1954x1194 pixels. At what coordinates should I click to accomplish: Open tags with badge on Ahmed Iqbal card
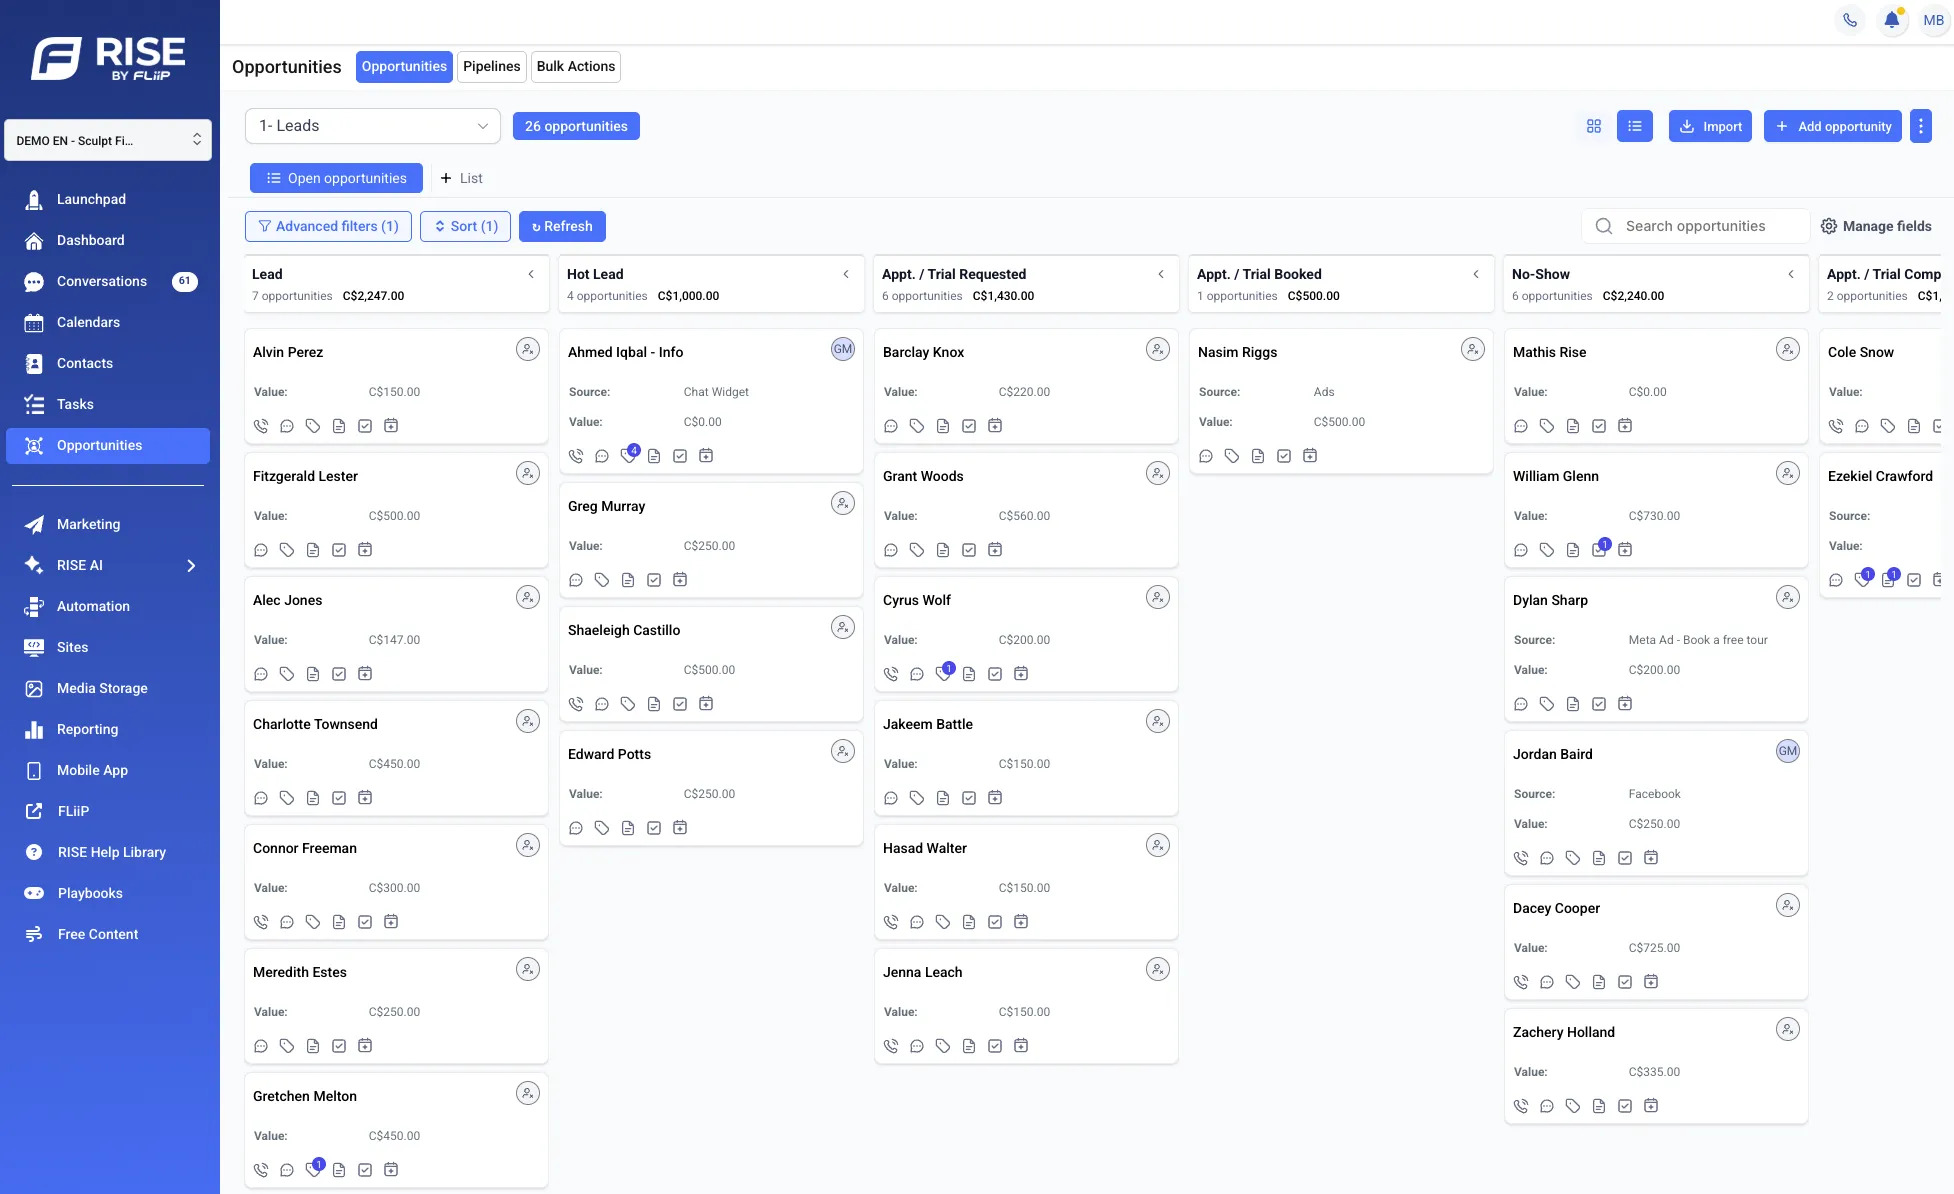[629, 454]
